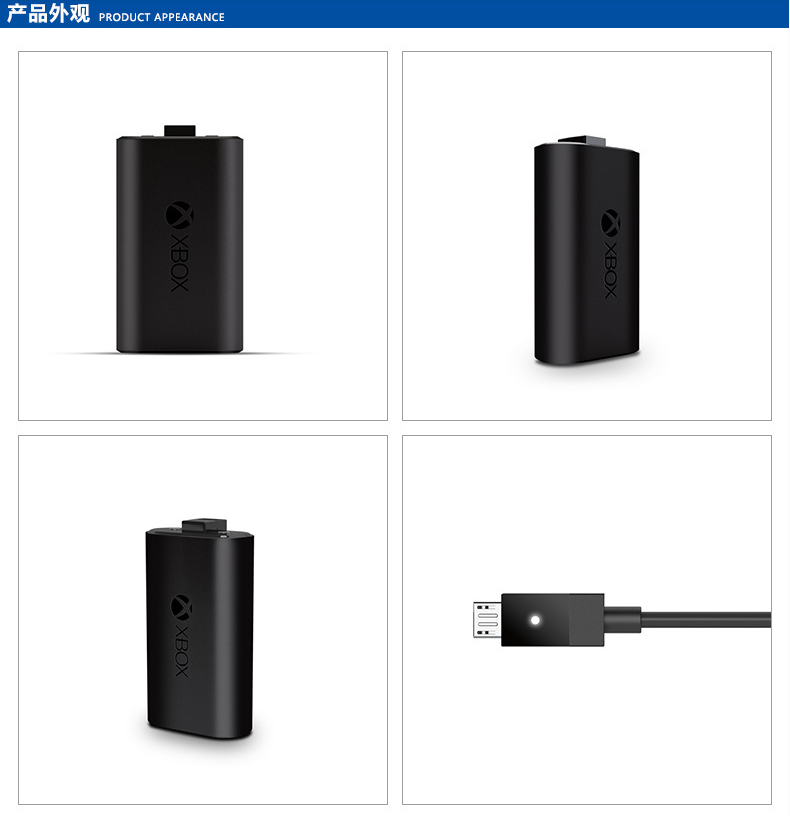Select the PRODUCT APPEARANCE heading text
This screenshot has height=816, width=790.
click(x=161, y=17)
